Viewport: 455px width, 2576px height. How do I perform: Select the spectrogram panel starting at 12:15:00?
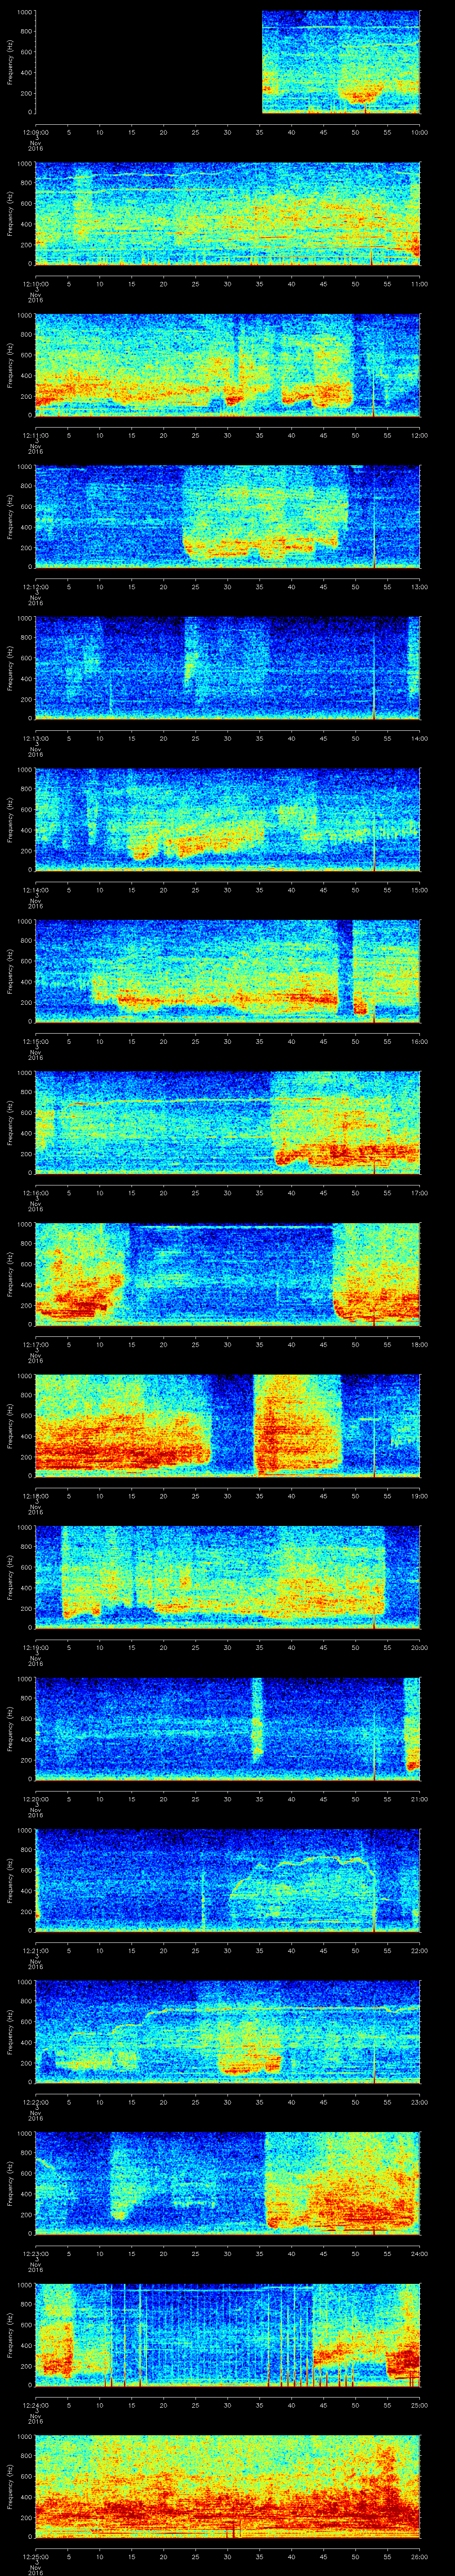[228, 971]
